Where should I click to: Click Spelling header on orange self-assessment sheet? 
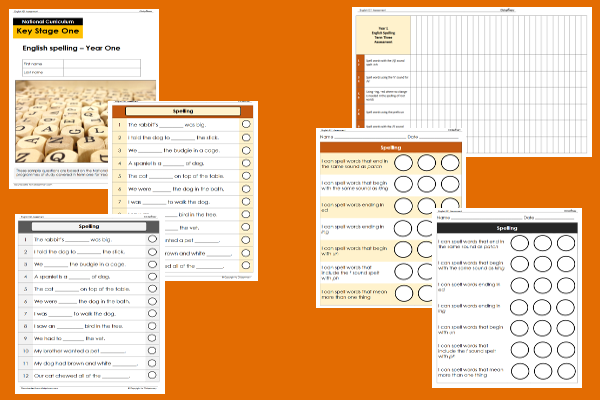coord(391,147)
